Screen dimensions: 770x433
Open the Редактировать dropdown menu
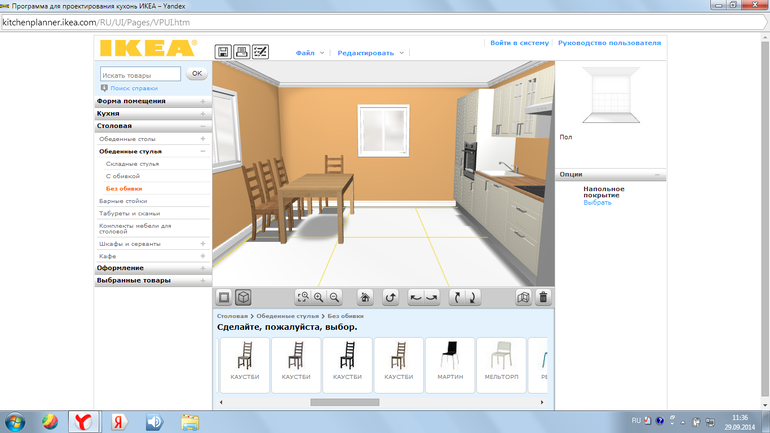coord(370,53)
